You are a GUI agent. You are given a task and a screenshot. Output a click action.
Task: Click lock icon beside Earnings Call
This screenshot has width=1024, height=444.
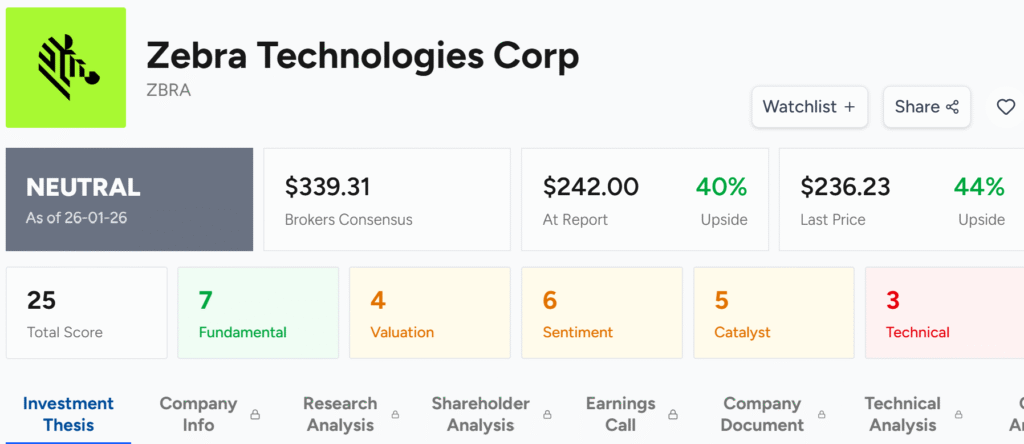click(x=673, y=414)
